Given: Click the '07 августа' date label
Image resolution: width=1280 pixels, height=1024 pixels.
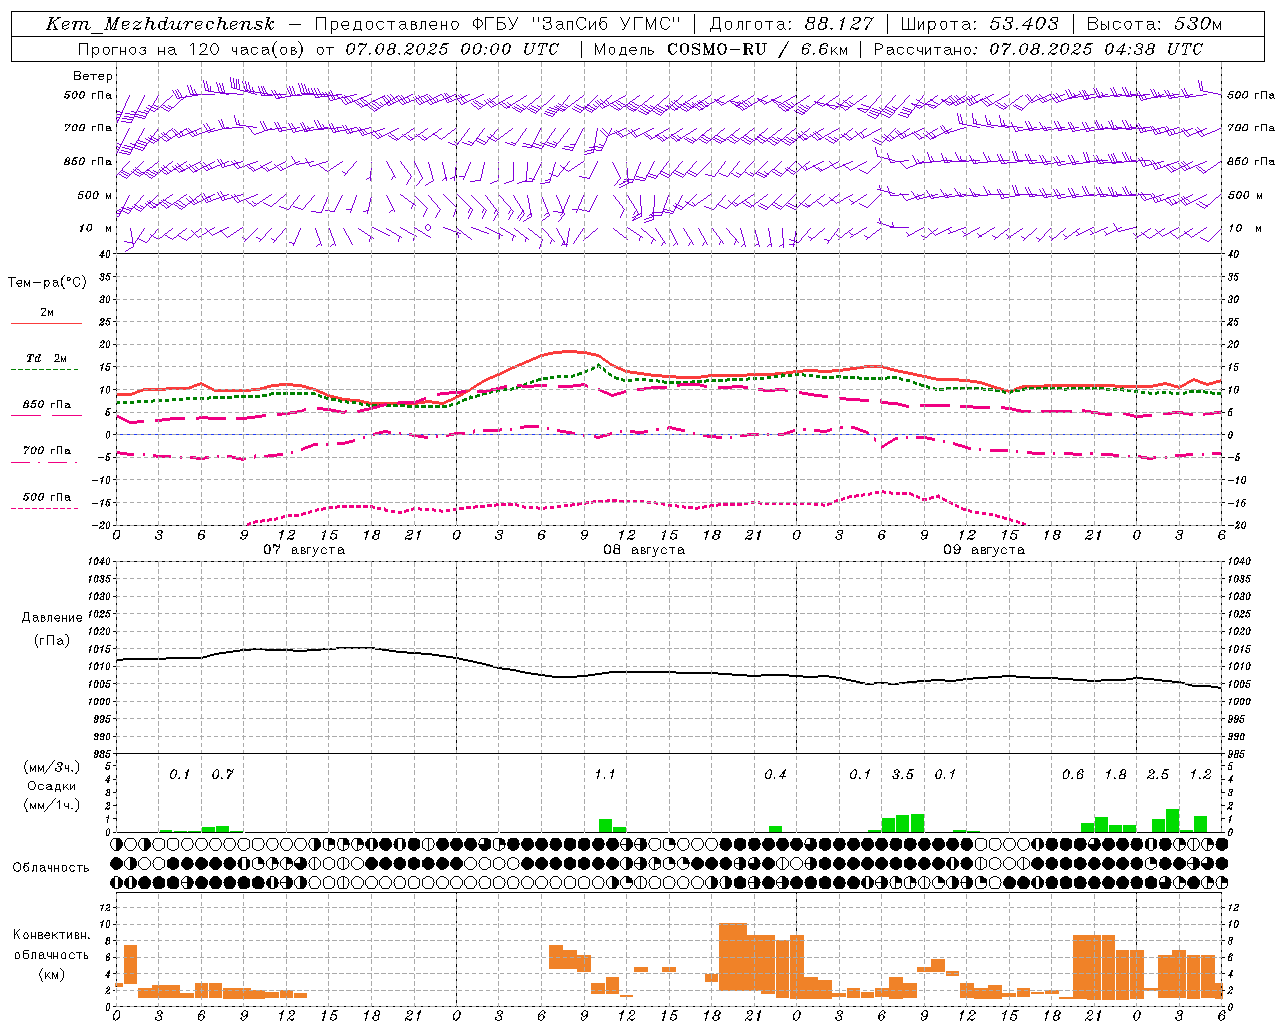Looking at the screenshot, I should coord(304,550).
